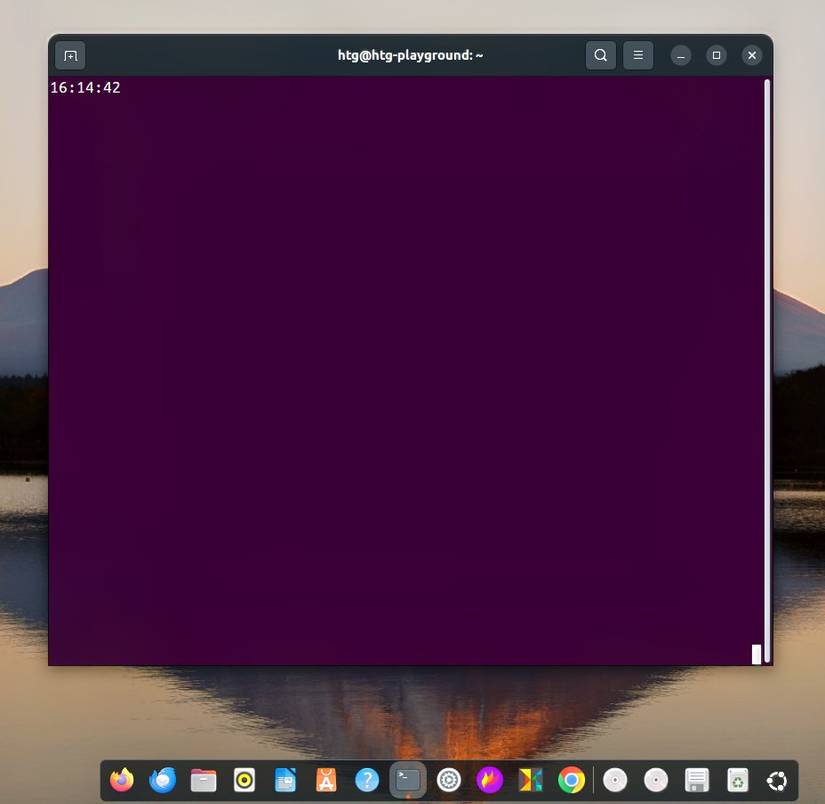Minimize the terminal window
Image resolution: width=825 pixels, height=804 pixels.
[681, 55]
